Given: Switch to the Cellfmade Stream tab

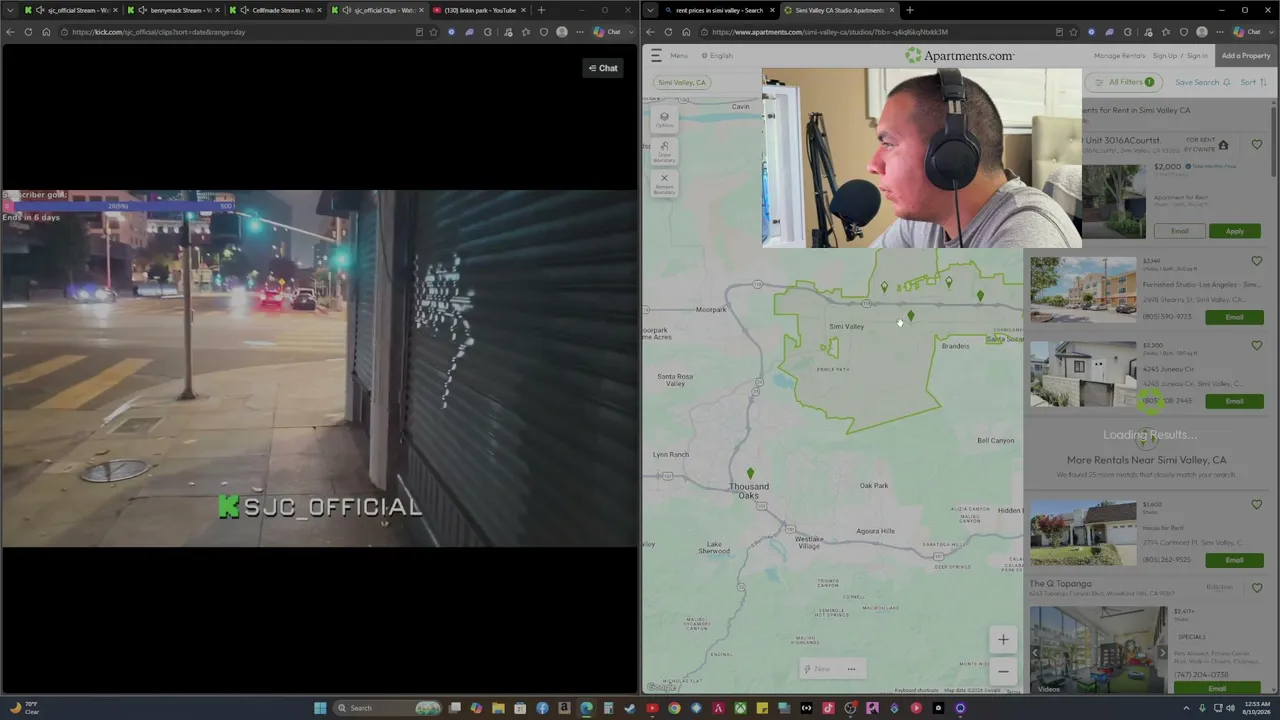Looking at the screenshot, I should (276, 10).
